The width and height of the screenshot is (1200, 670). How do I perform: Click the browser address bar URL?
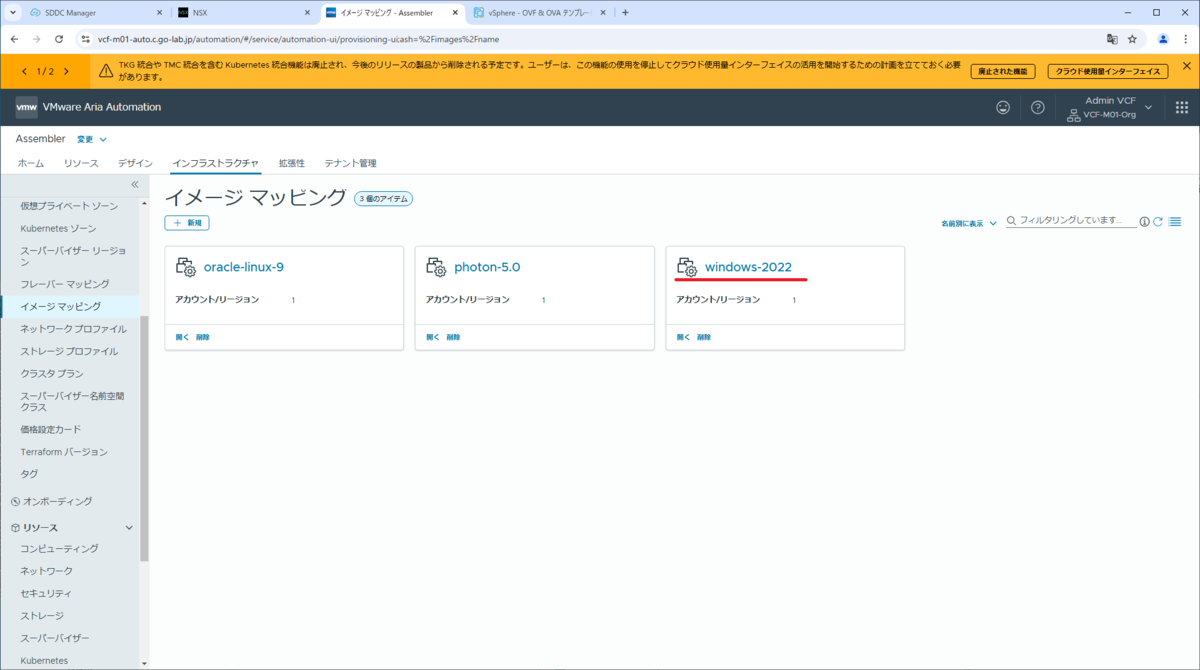click(x=298, y=39)
